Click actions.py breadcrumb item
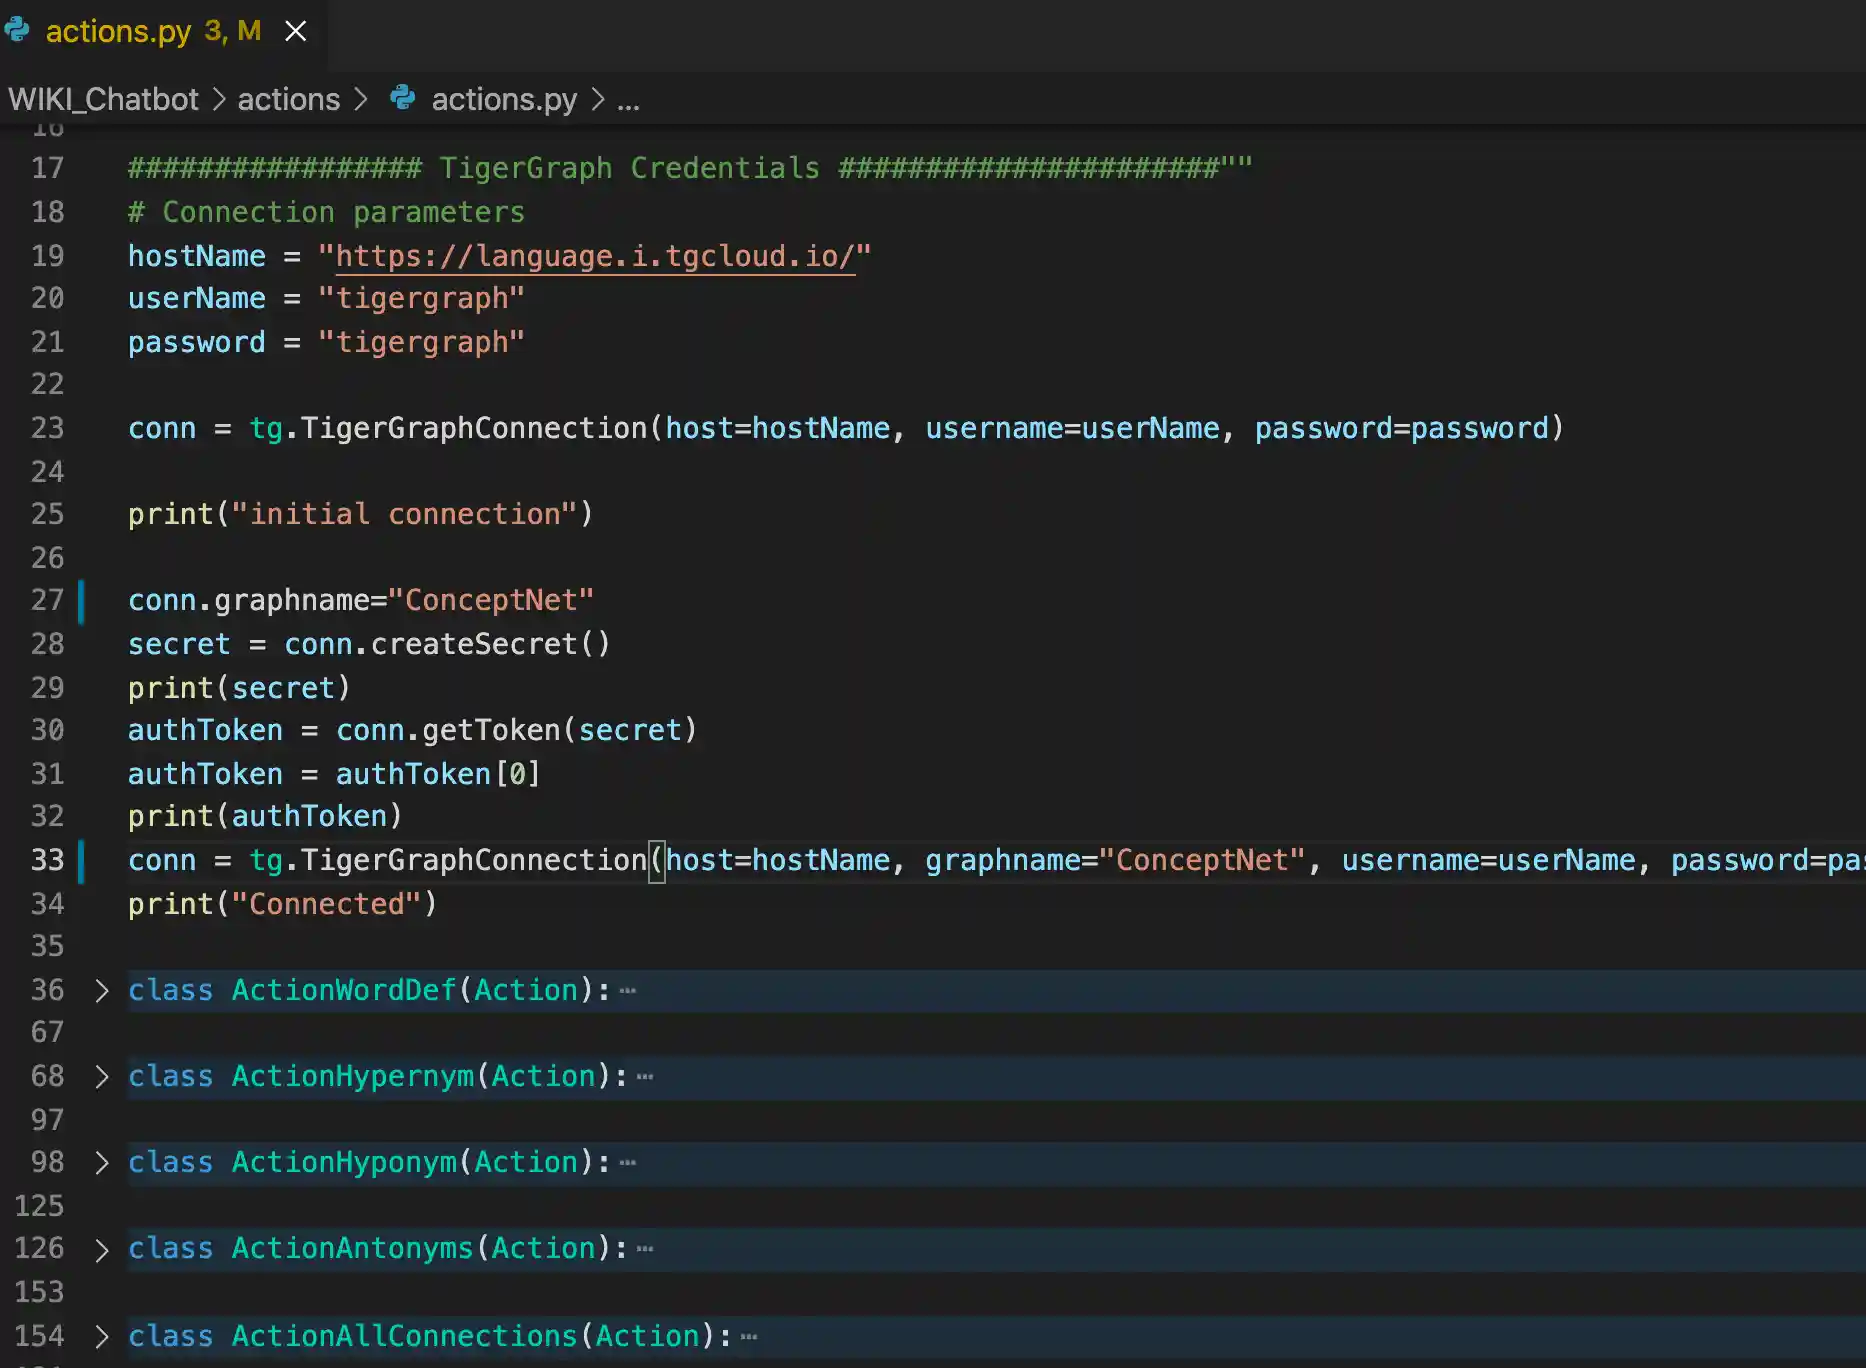 (503, 100)
